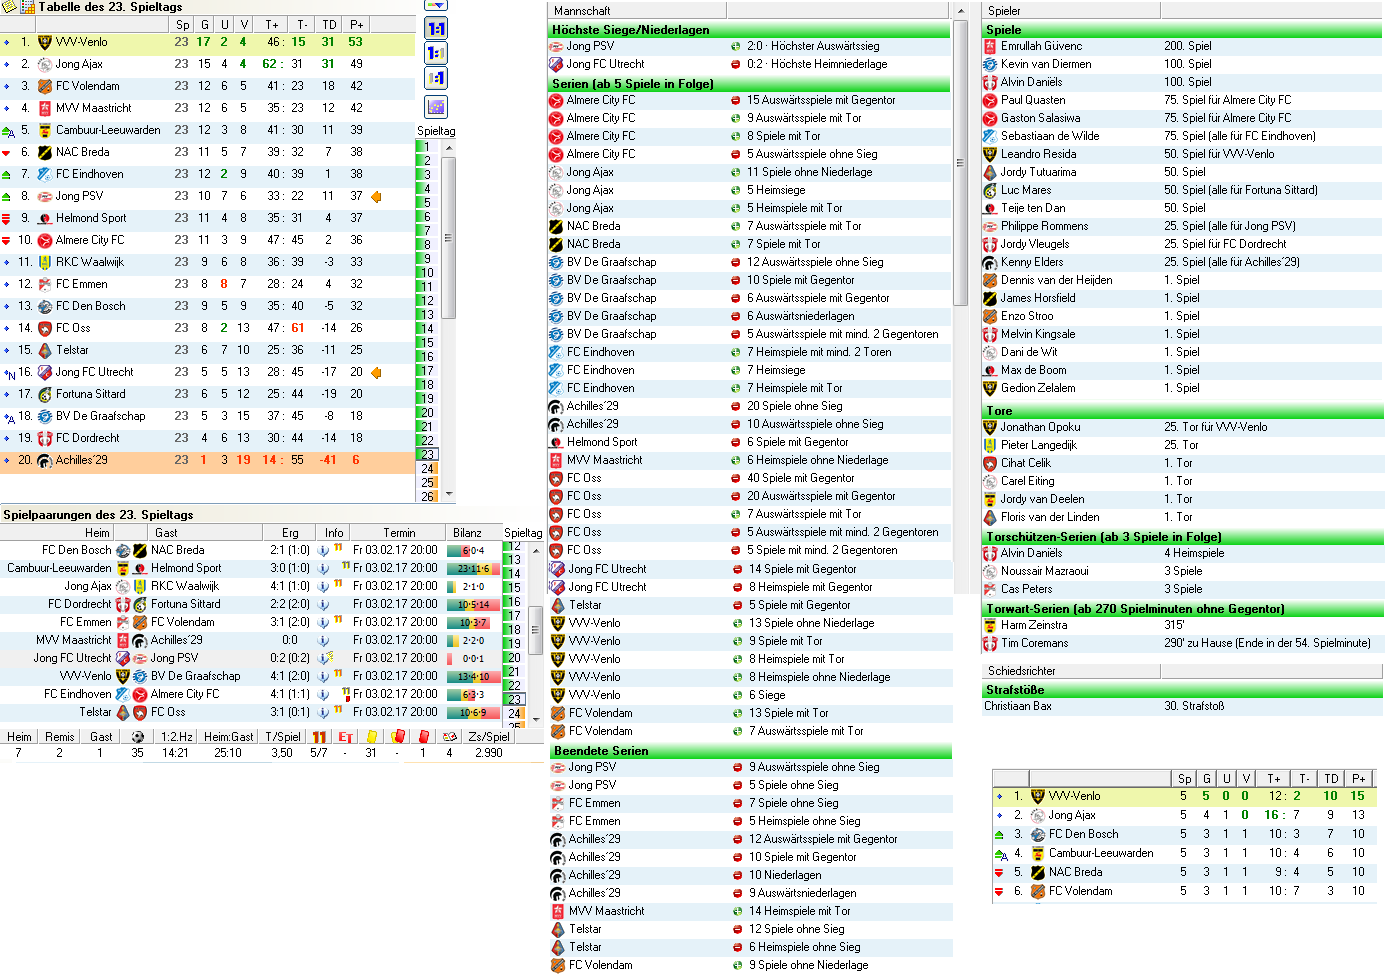Click the orange arrow marker in the Jong PSV table row
1386x978 pixels.
tap(376, 196)
